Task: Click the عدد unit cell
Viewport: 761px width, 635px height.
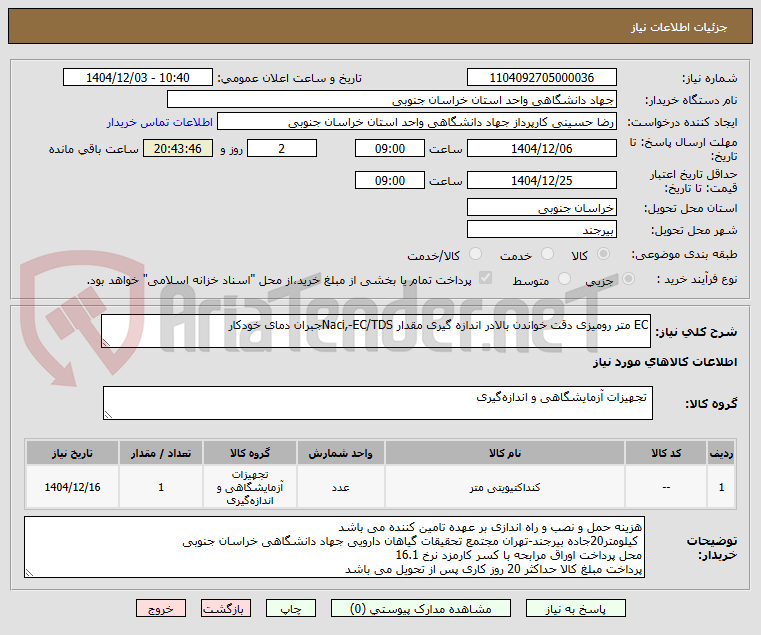Action: tap(341, 487)
